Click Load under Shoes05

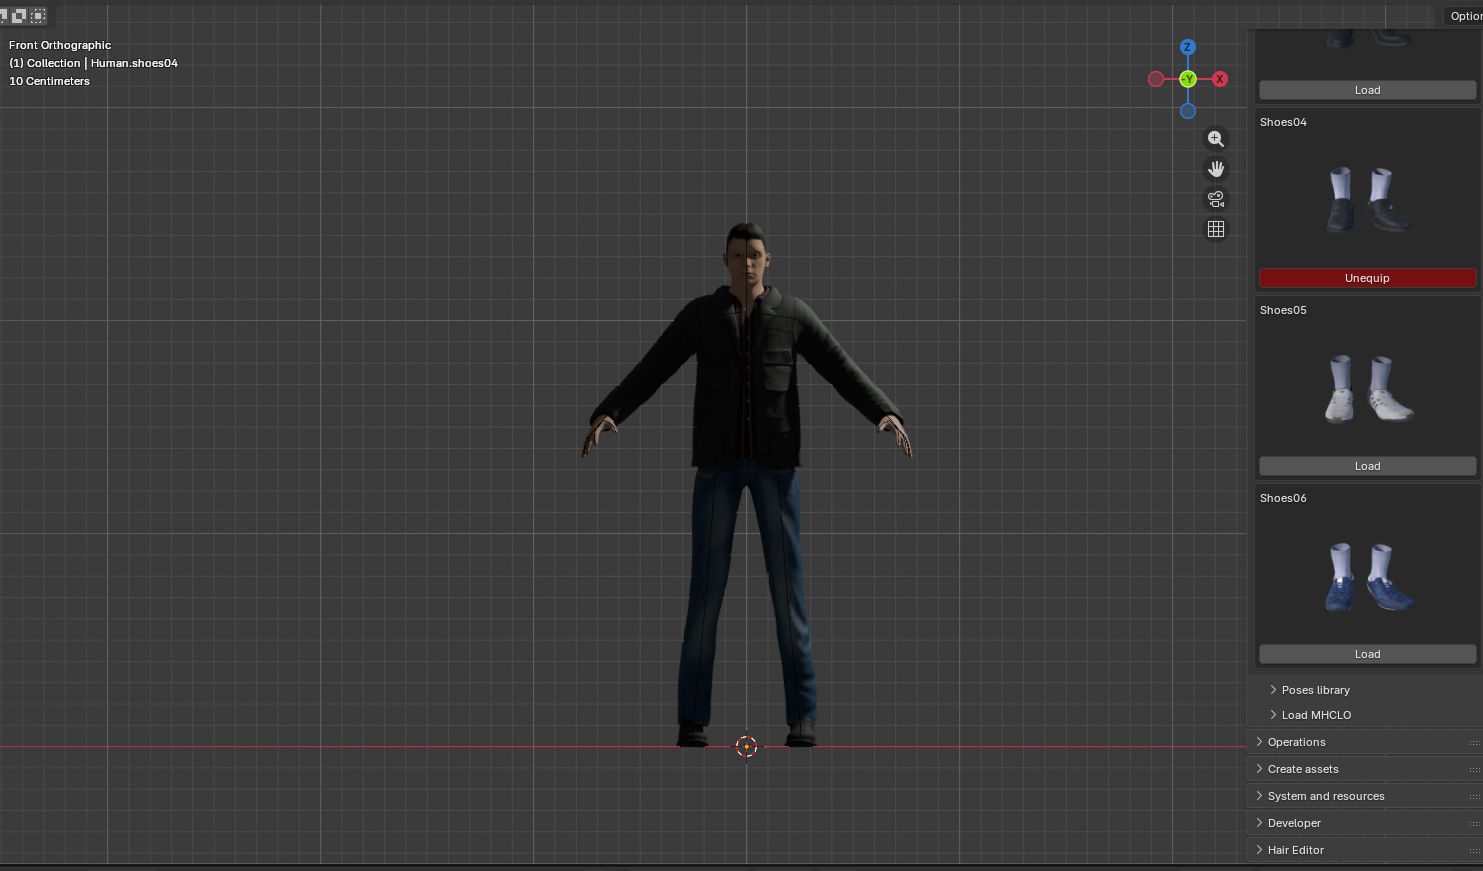coord(1367,466)
